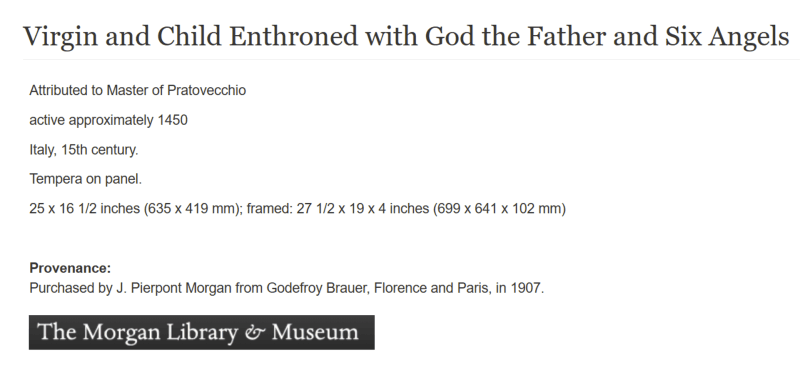Click the Virgin and Child Enthroned title
The width and height of the screenshot is (800, 378).
pyautogui.click(x=406, y=37)
